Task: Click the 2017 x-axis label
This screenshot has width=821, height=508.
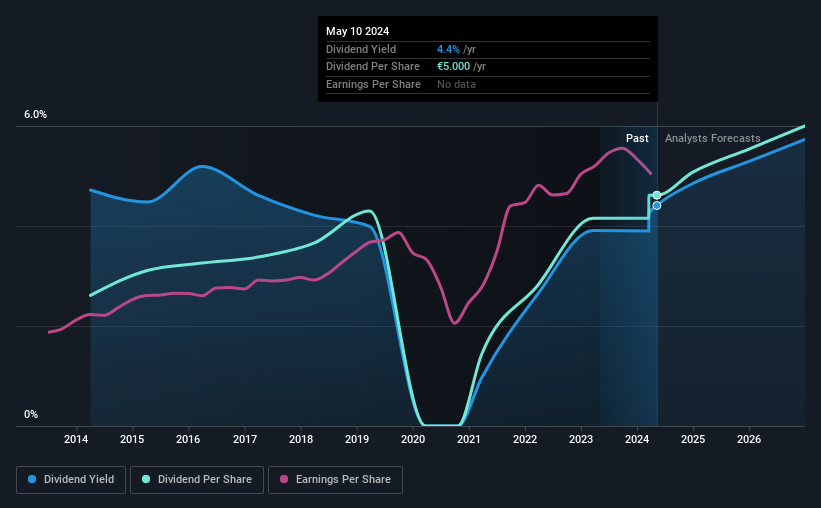Action: [x=245, y=439]
